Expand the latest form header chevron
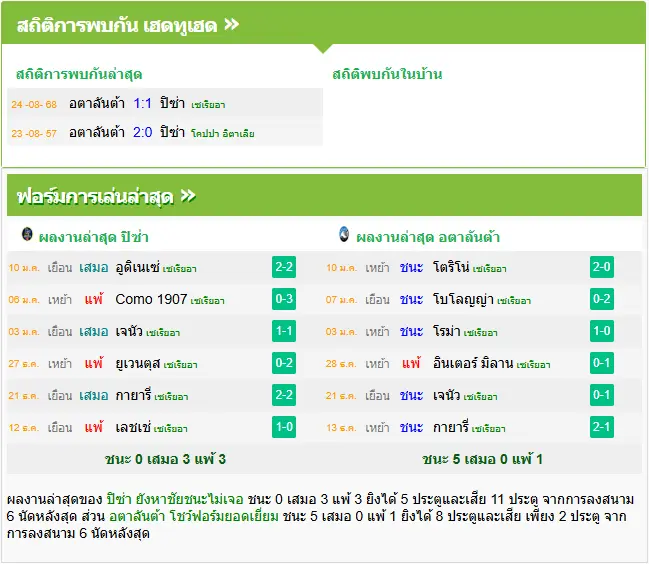 pos(188,195)
